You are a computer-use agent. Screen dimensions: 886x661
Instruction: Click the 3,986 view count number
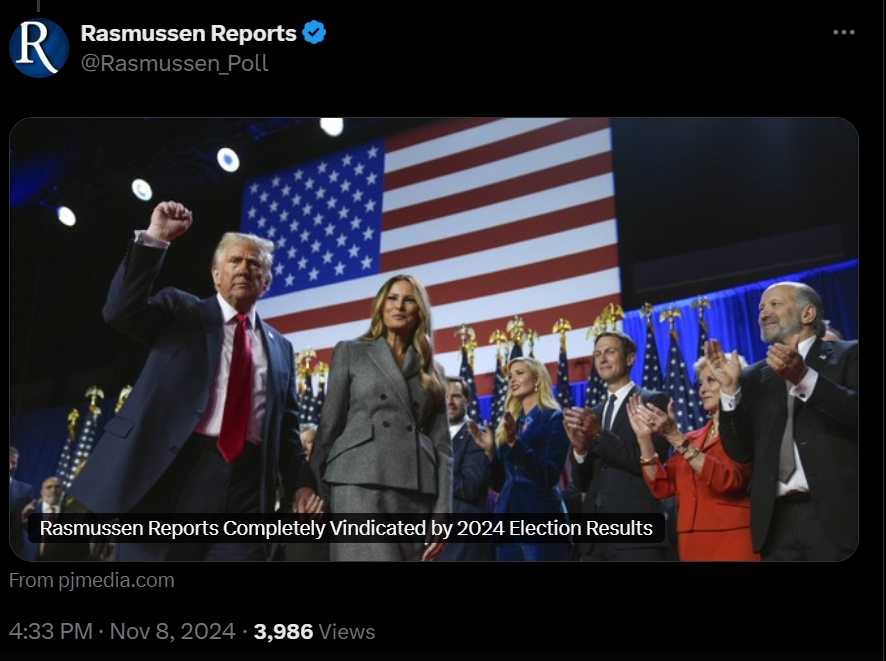[x=283, y=631]
